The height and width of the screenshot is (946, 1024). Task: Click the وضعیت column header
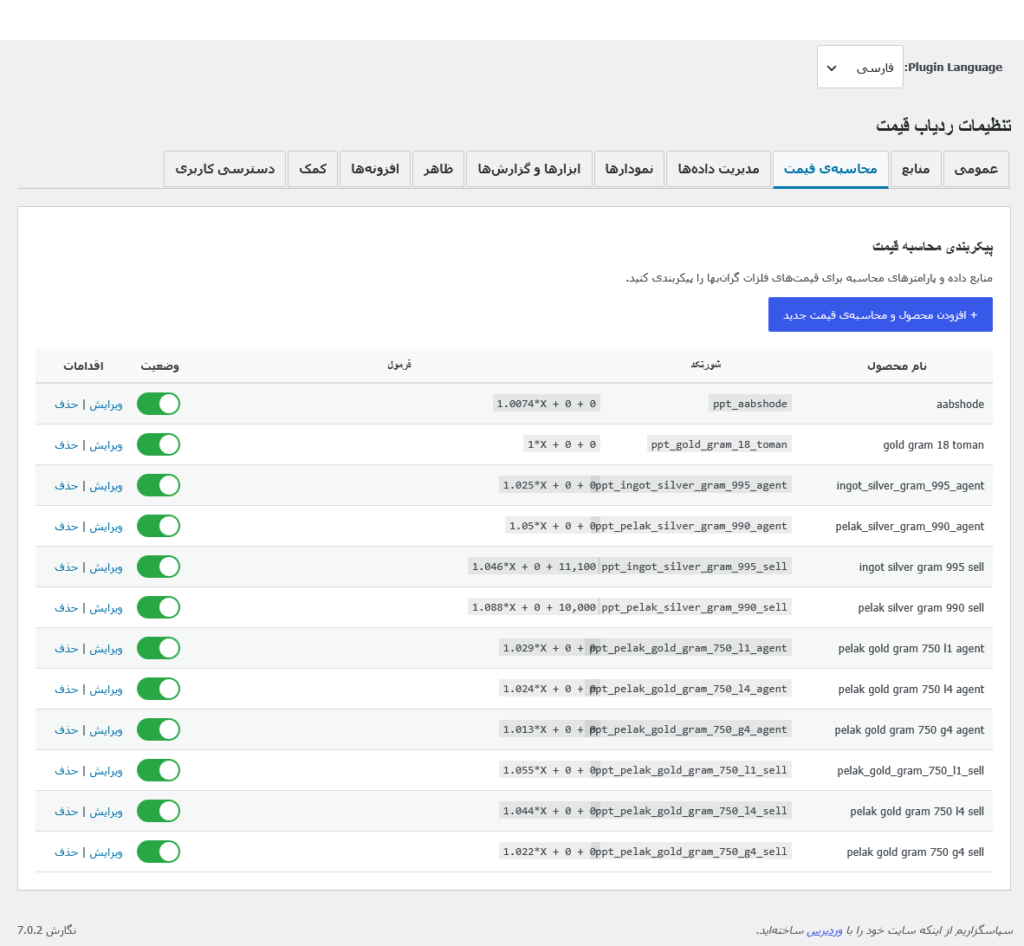click(x=159, y=366)
